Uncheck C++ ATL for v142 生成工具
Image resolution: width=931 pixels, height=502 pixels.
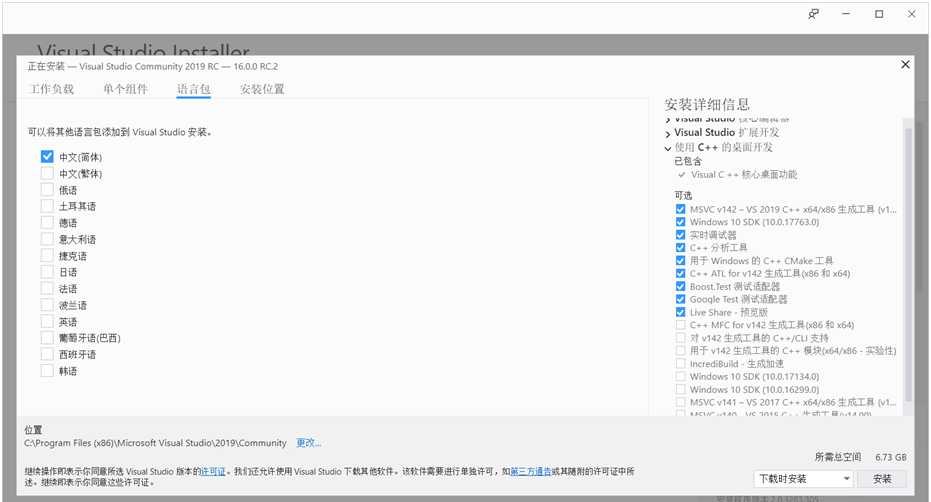pyautogui.click(x=680, y=273)
